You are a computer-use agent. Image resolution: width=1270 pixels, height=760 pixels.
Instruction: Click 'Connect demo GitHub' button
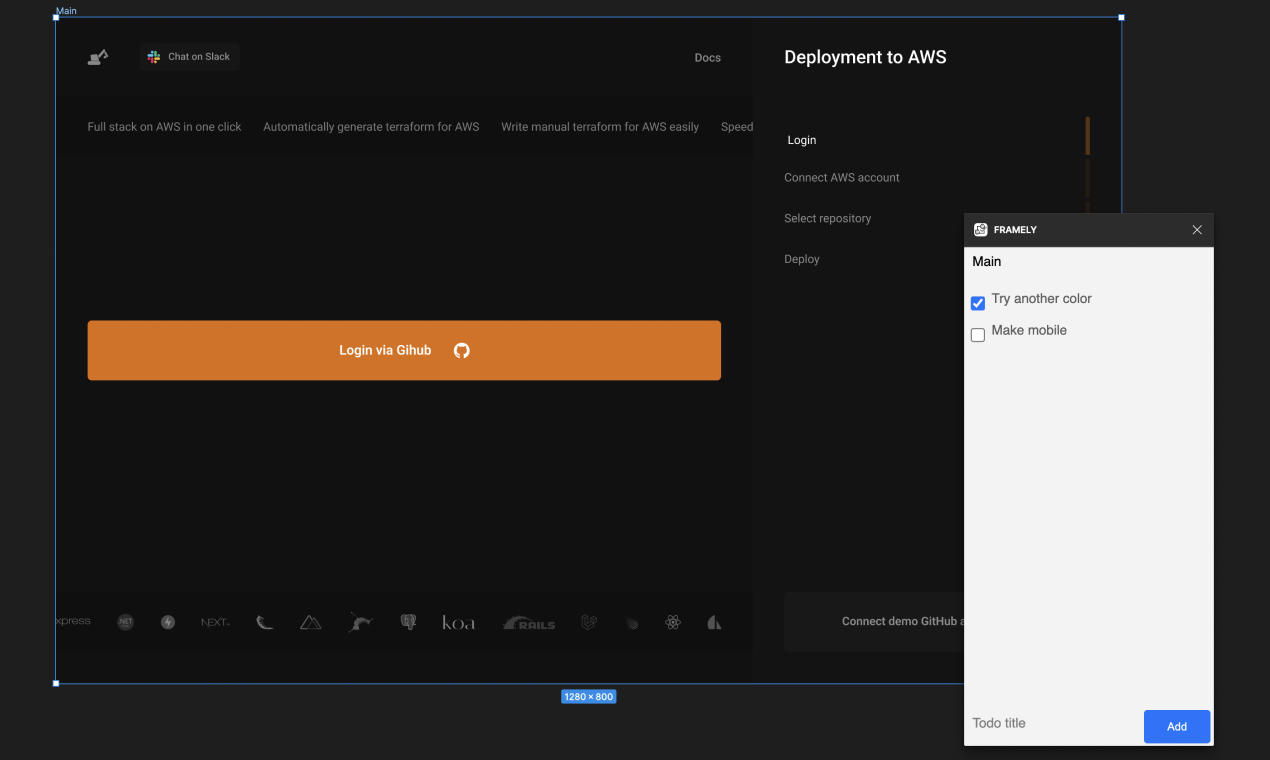[x=873, y=621]
